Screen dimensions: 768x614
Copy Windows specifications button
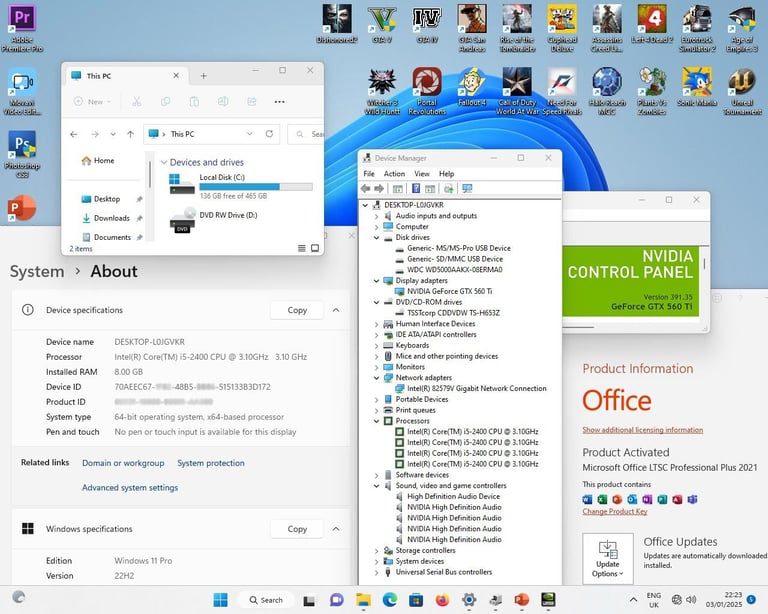coord(297,529)
